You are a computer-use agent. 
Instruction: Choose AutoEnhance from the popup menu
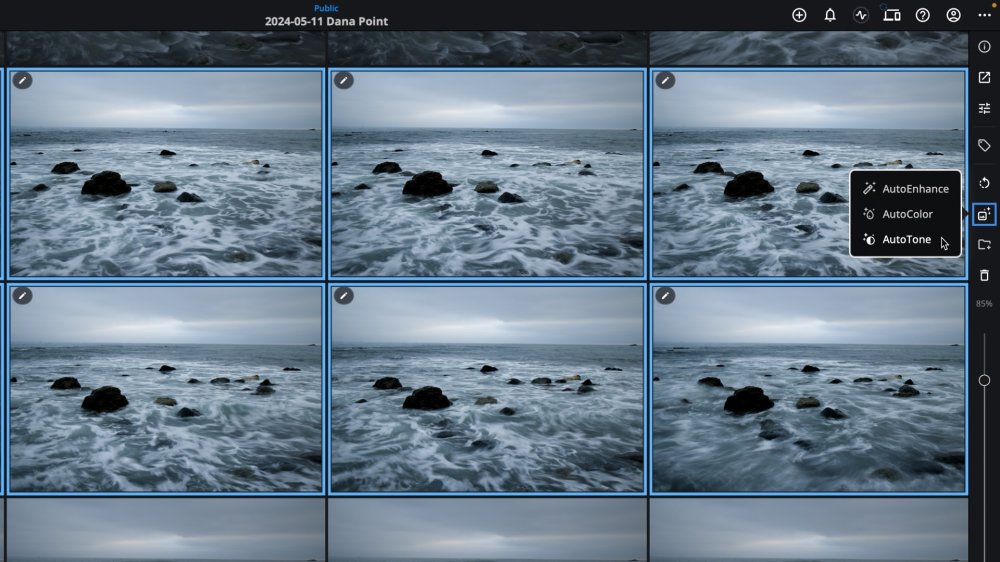[906, 189]
